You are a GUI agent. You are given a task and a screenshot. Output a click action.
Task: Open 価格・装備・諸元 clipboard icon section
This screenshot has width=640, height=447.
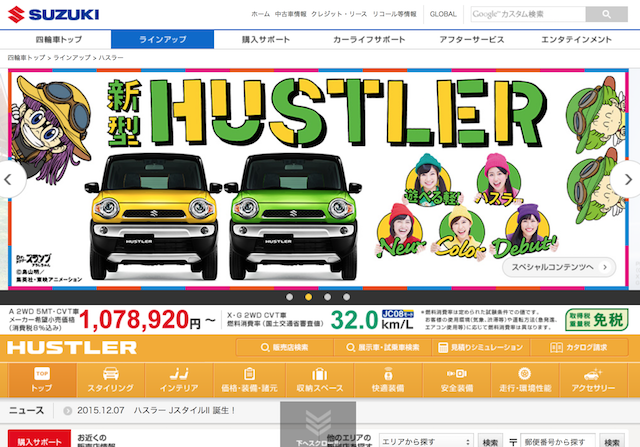pyautogui.click(x=249, y=380)
